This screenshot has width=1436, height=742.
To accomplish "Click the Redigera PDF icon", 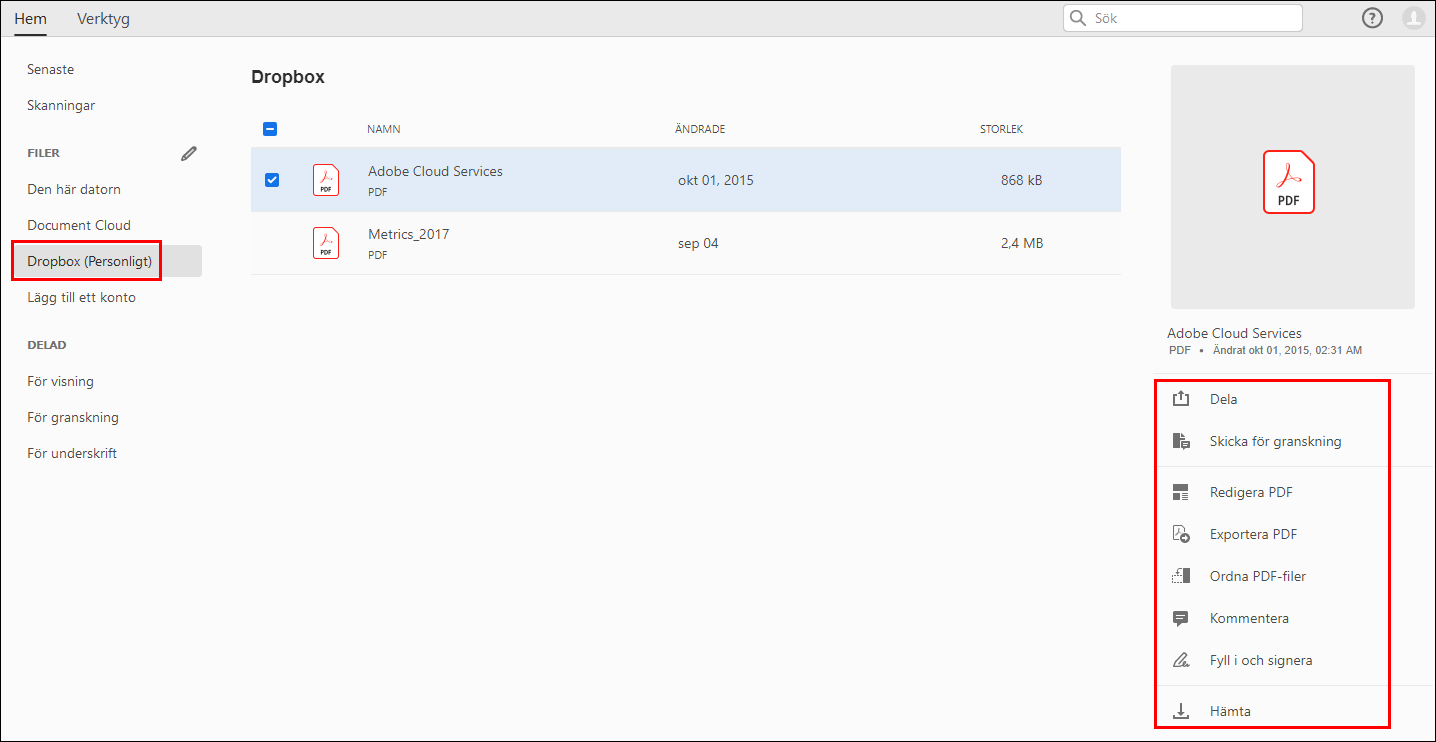I will click(1180, 492).
